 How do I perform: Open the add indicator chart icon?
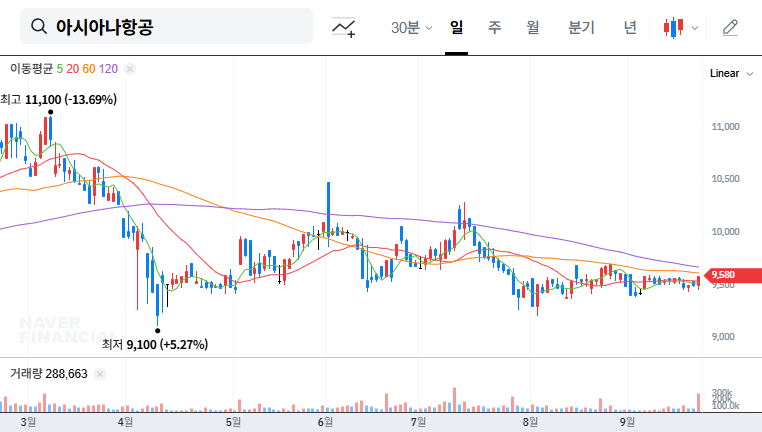tap(344, 27)
